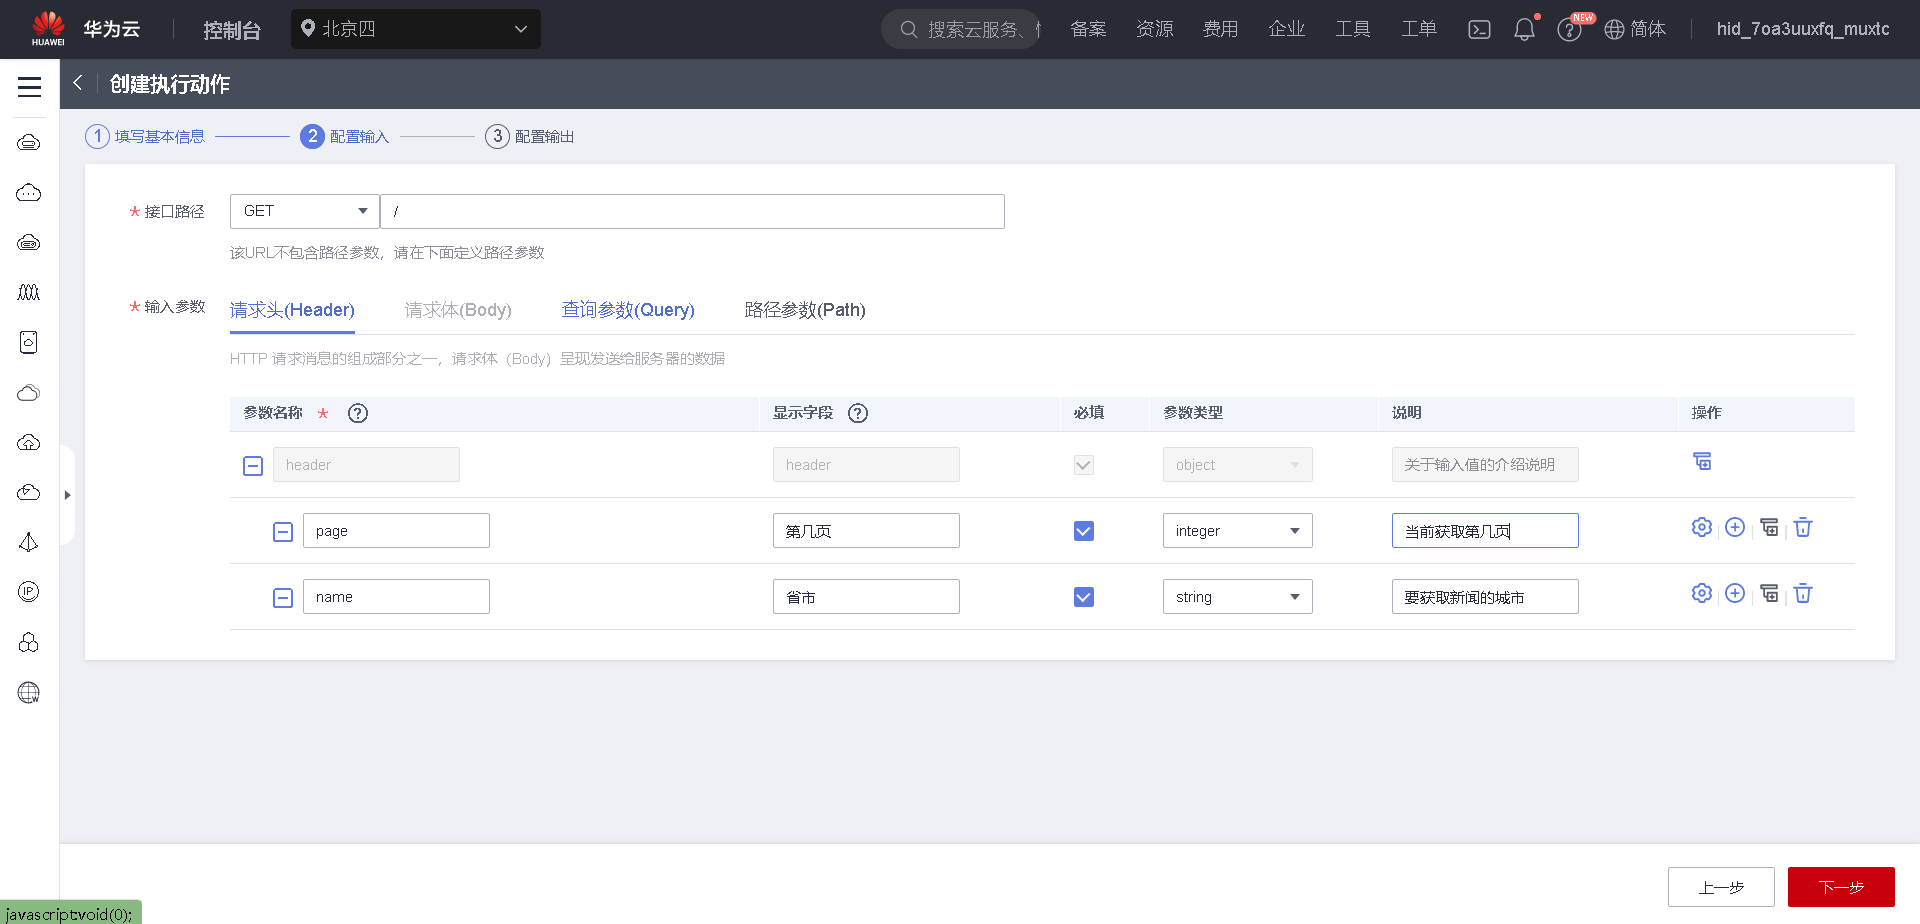Image resolution: width=1920 pixels, height=924 pixels.
Task: Click plus-circle icon in name row
Action: pos(1735,593)
